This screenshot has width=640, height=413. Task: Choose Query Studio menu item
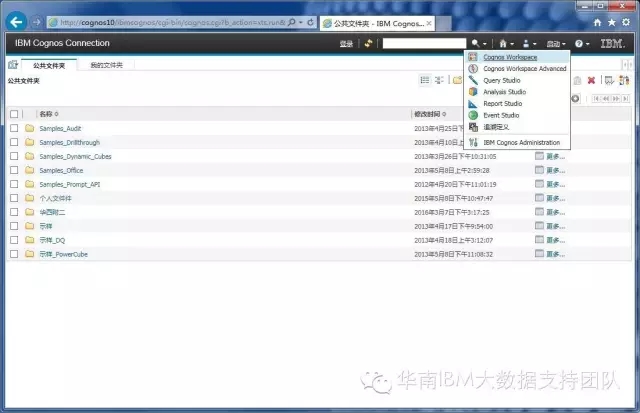(502, 80)
